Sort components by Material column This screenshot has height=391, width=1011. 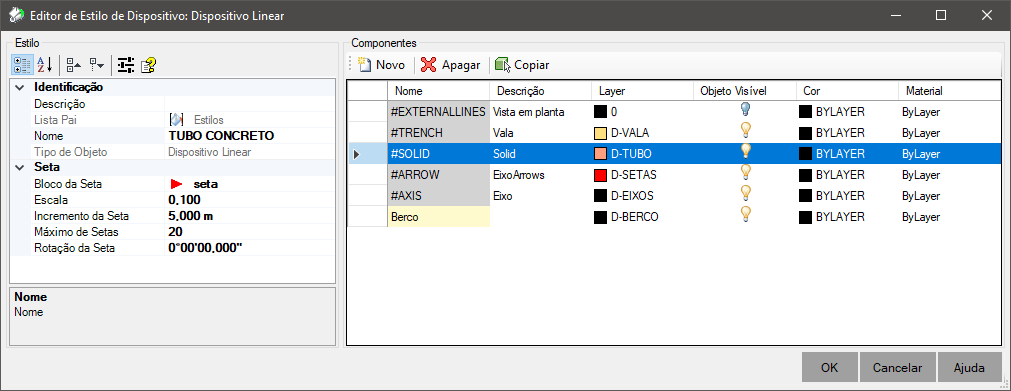point(949,91)
